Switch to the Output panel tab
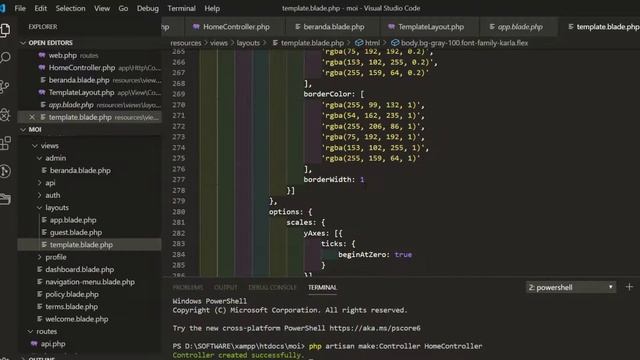This screenshot has height=360, width=640. [x=225, y=287]
